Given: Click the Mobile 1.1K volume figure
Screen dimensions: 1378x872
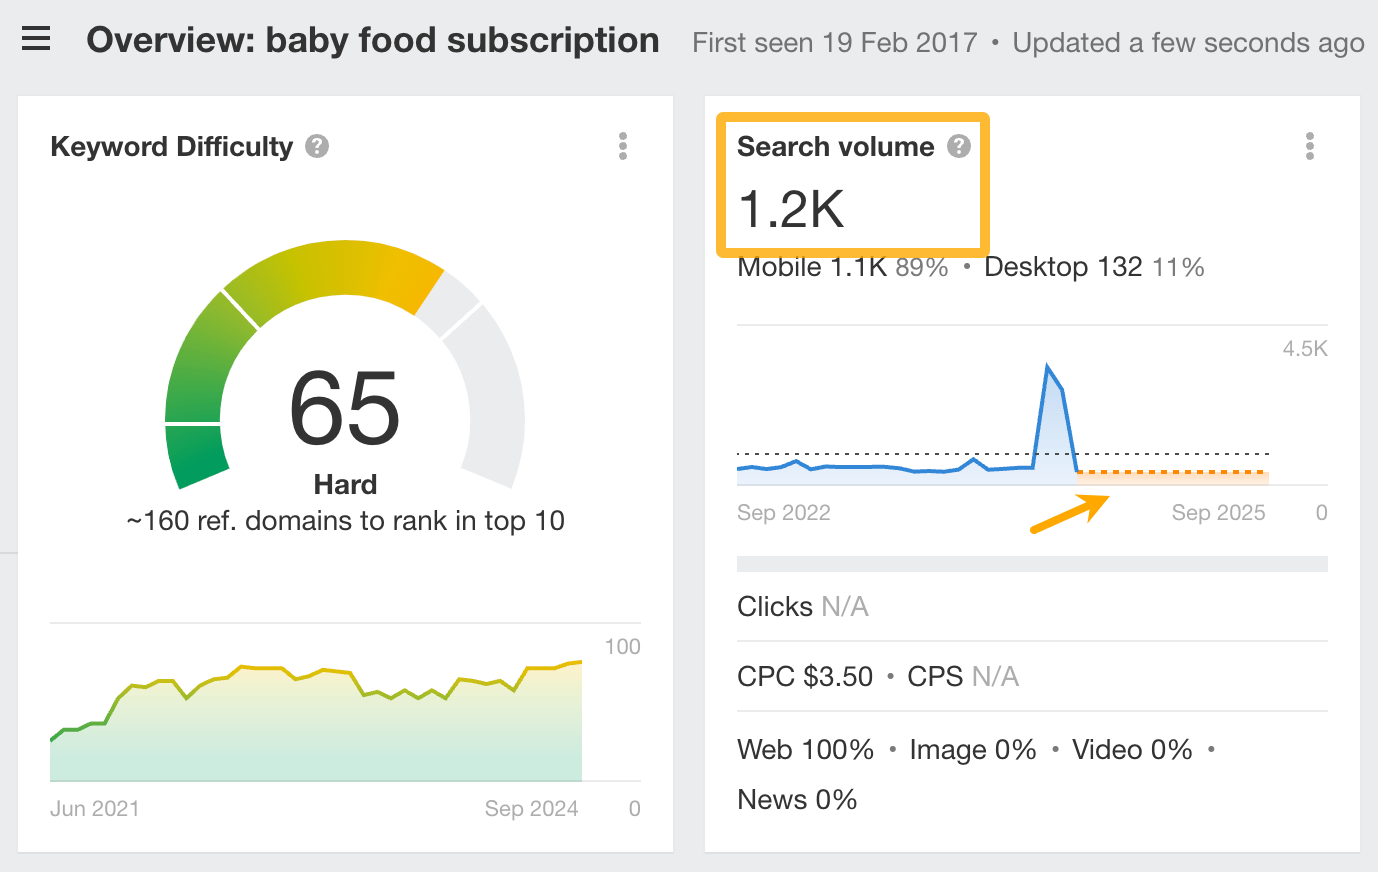Looking at the screenshot, I should coord(812,268).
